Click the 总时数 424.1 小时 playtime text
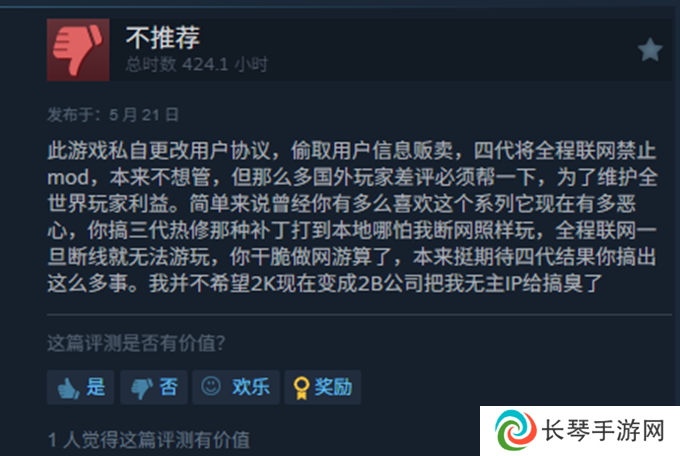The width and height of the screenshot is (680, 456). pyautogui.click(x=196, y=65)
